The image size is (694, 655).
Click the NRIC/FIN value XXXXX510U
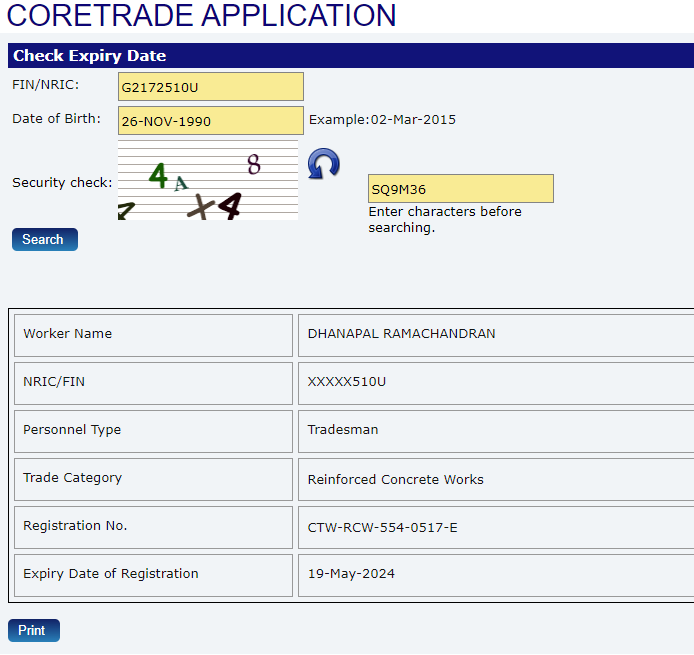(347, 381)
